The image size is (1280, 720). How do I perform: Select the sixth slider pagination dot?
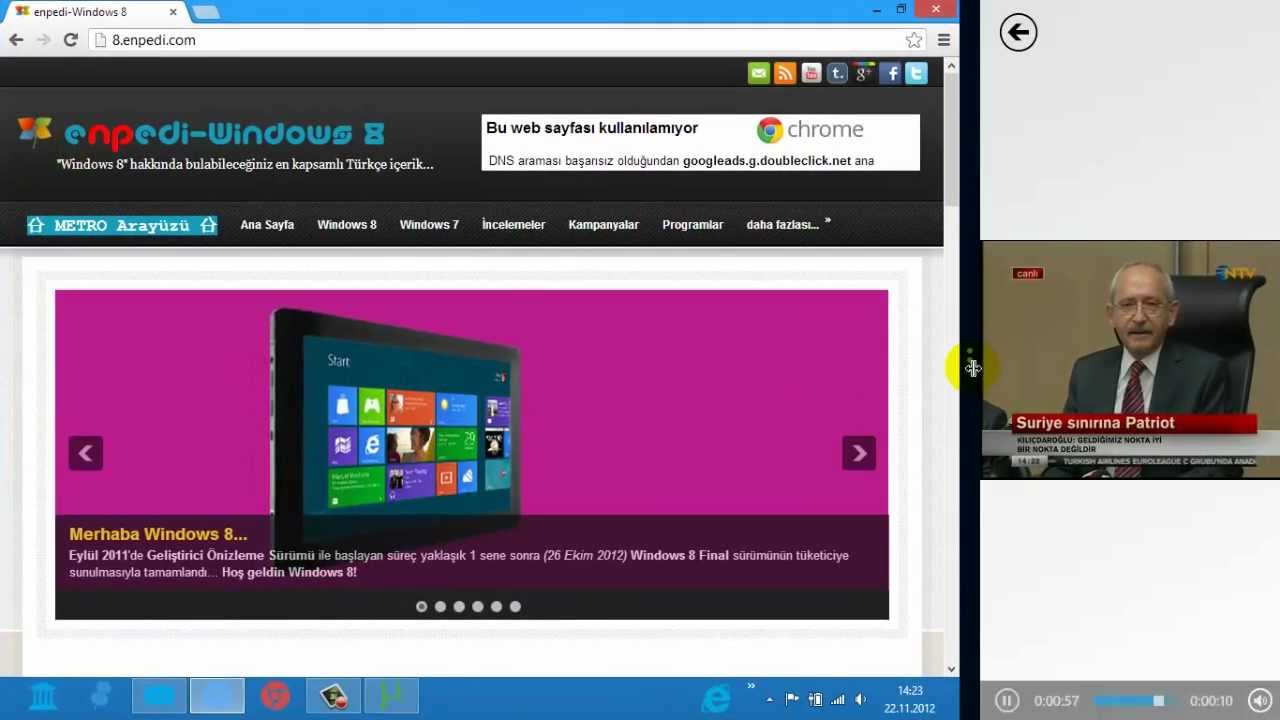[x=515, y=606]
